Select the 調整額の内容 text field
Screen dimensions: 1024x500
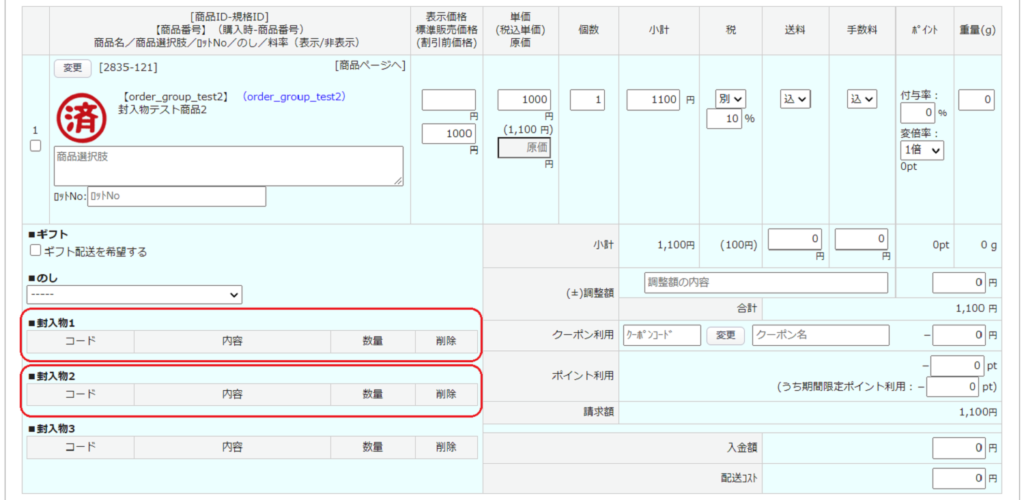[x=766, y=282]
